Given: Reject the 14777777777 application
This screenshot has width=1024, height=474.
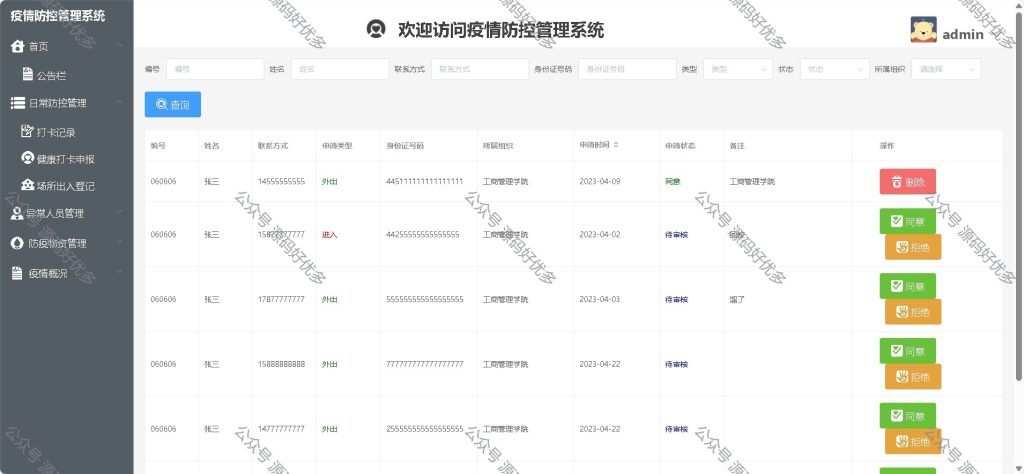Looking at the screenshot, I should pos(913,442).
